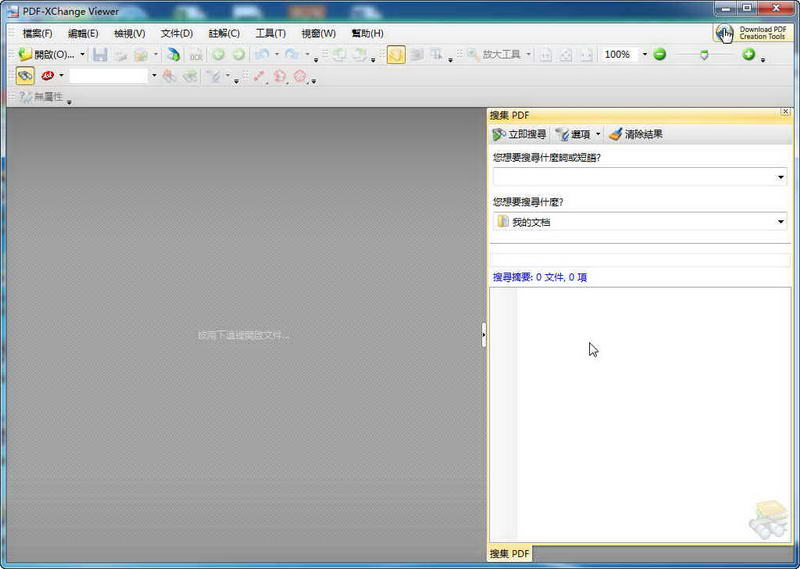Collapse the search panel with splitter arrow
Image resolution: width=800 pixels, height=569 pixels.
[484, 335]
